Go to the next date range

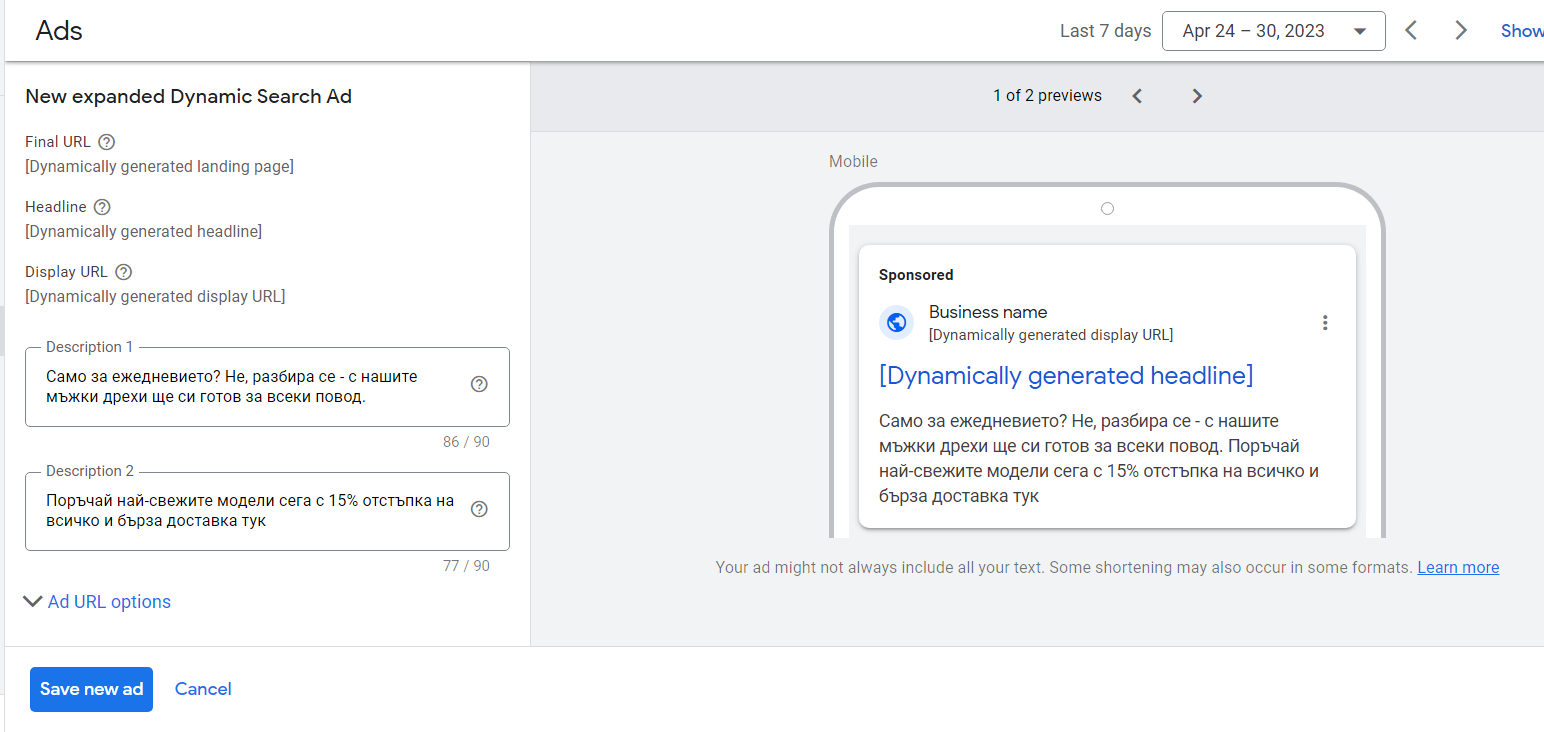(x=1461, y=31)
